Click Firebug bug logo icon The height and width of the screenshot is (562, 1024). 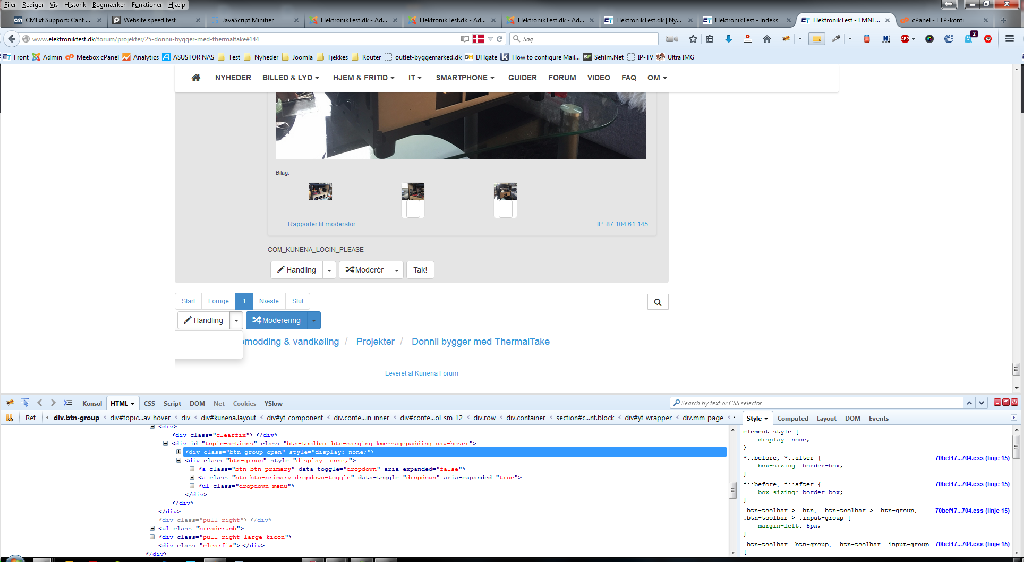pyautogui.click(x=10, y=403)
